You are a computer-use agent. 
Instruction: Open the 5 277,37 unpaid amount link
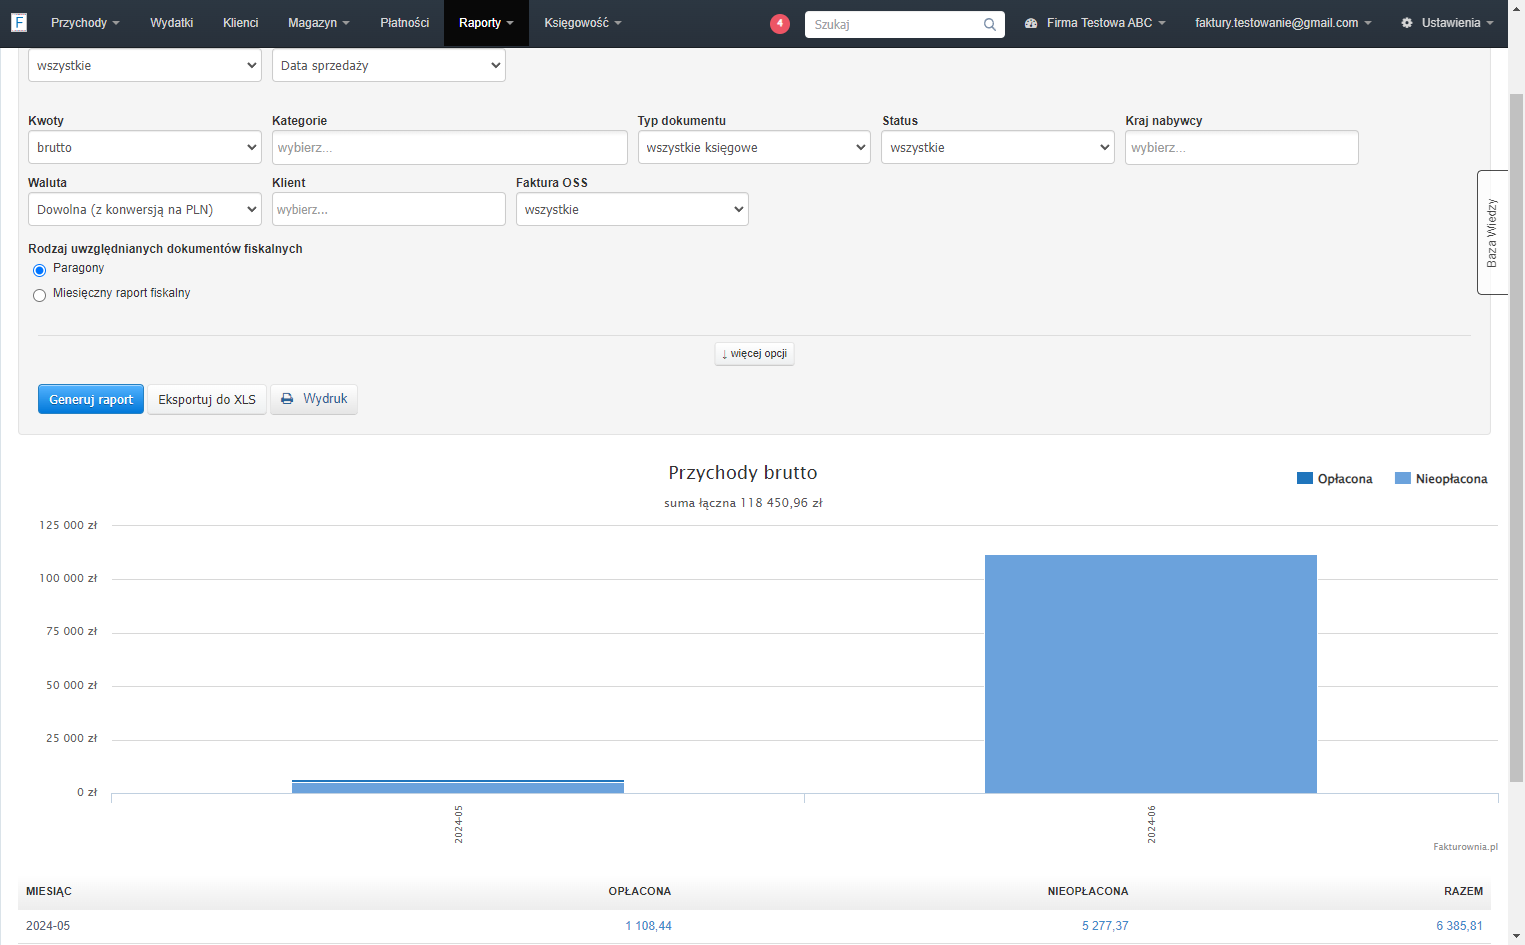coord(1105,926)
